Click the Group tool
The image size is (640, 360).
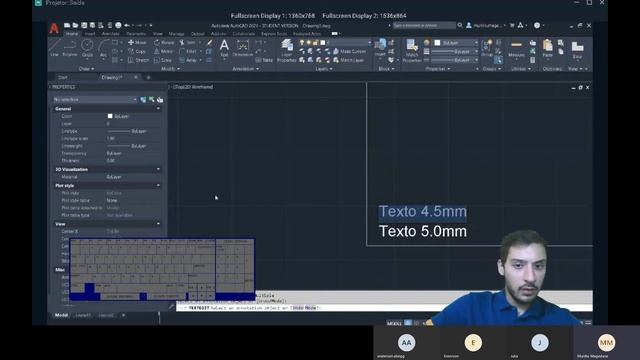[x=487, y=48]
